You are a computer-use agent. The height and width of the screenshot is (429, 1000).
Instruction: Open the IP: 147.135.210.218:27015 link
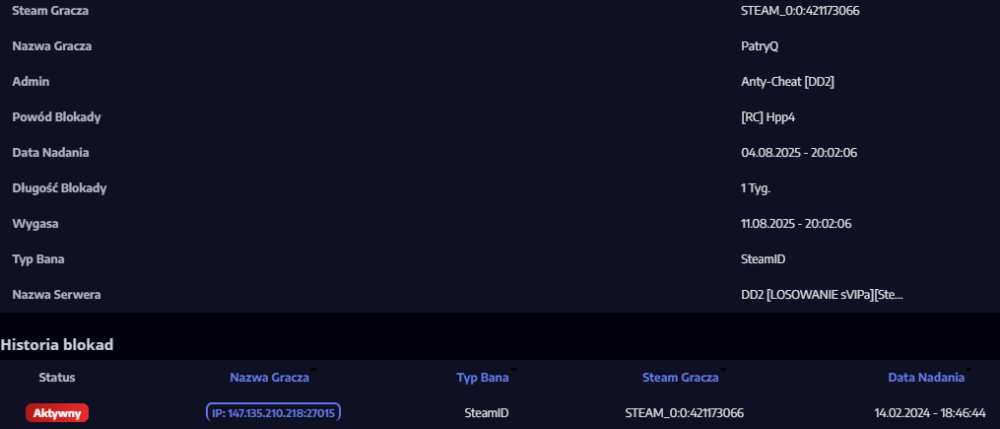coord(273,412)
